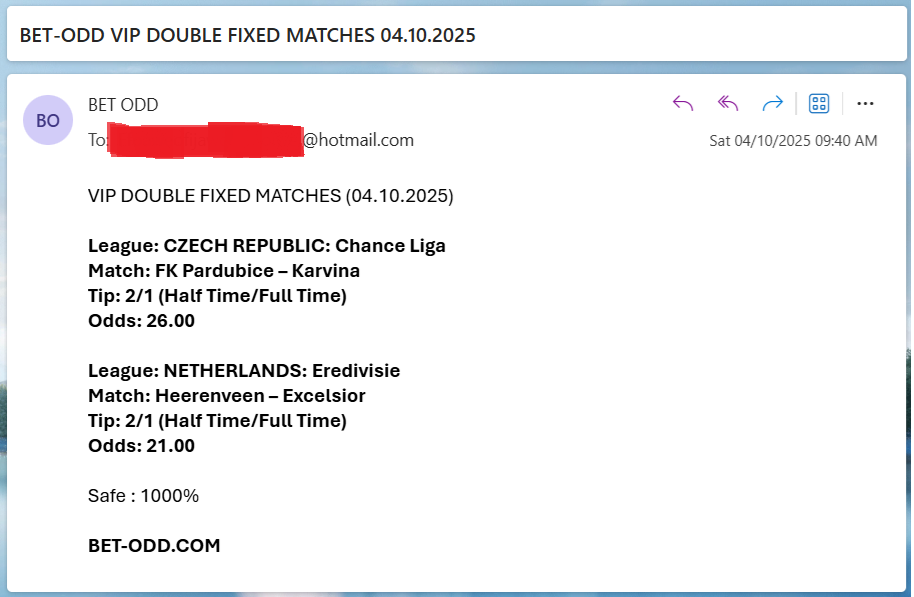Click the sender name BET ODD
914x597 pixels.
123,105
